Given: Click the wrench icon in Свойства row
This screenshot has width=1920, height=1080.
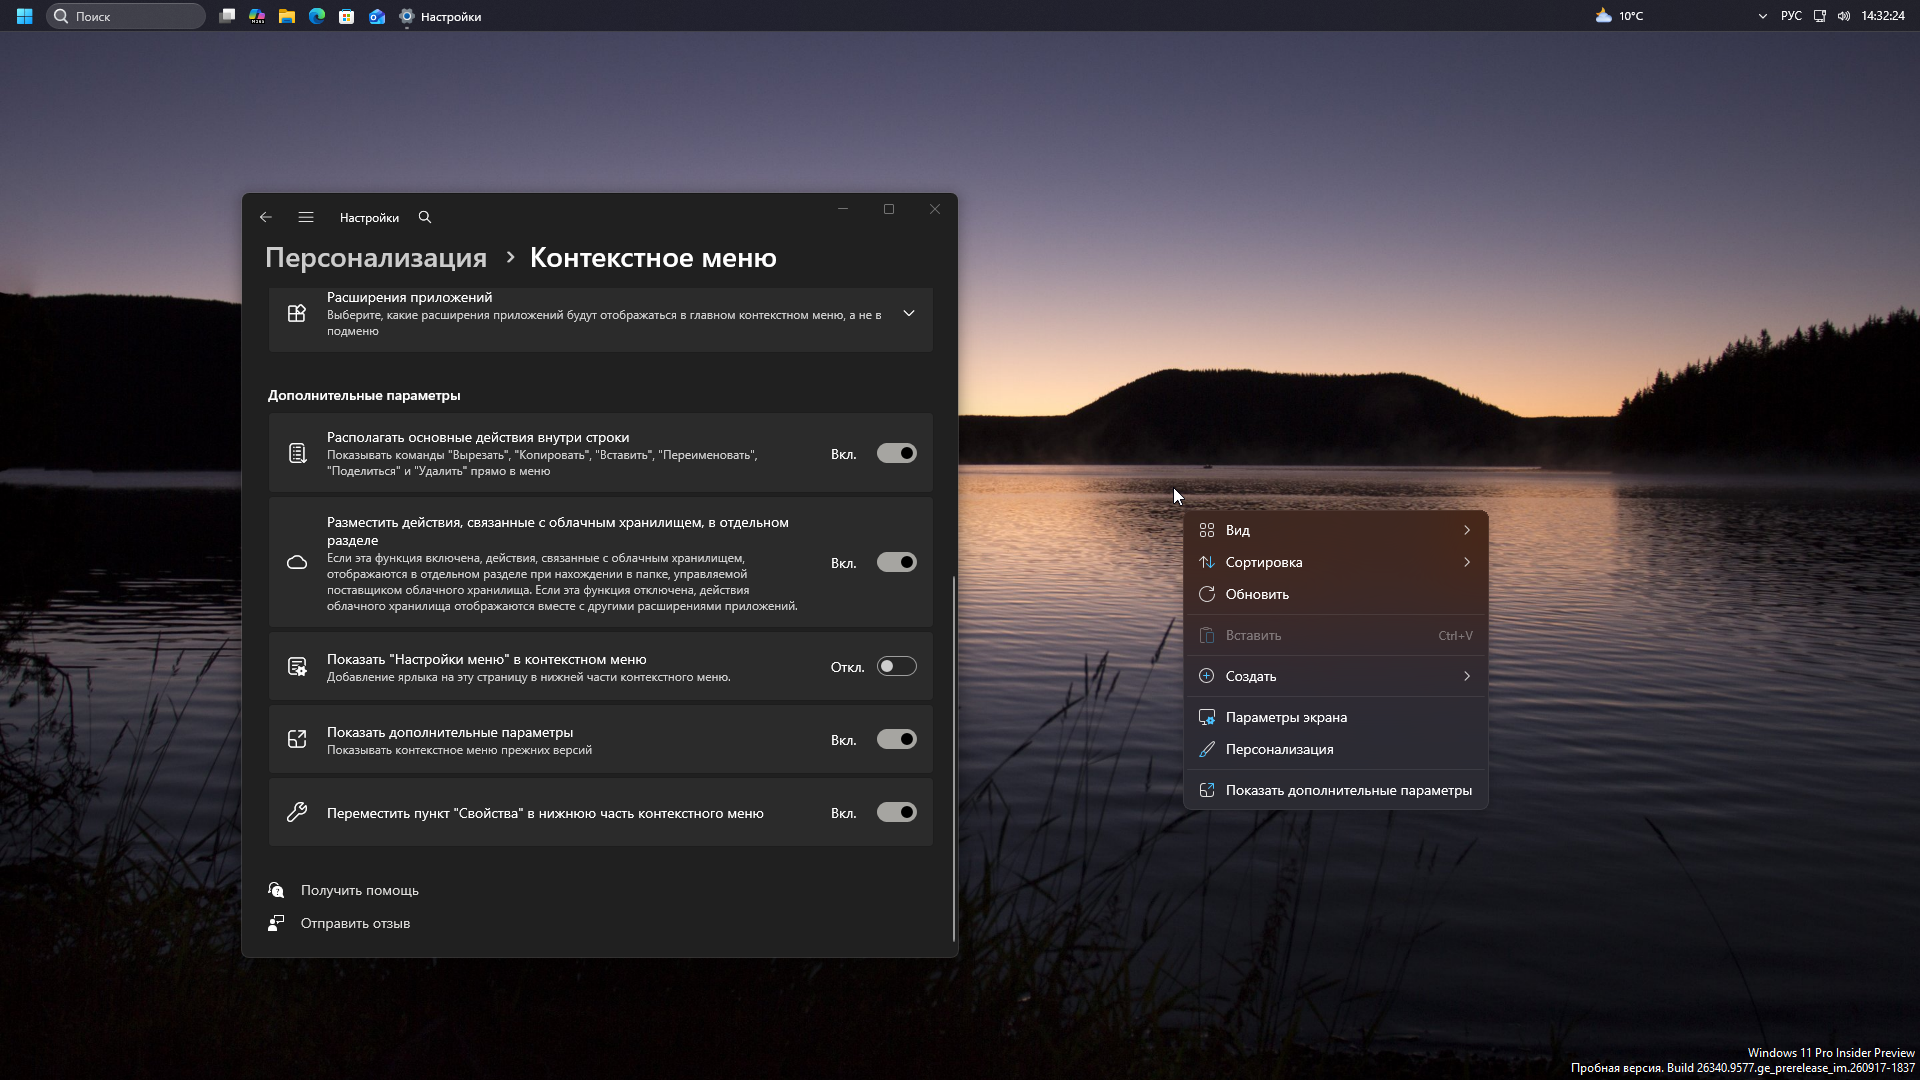Looking at the screenshot, I should click(297, 813).
